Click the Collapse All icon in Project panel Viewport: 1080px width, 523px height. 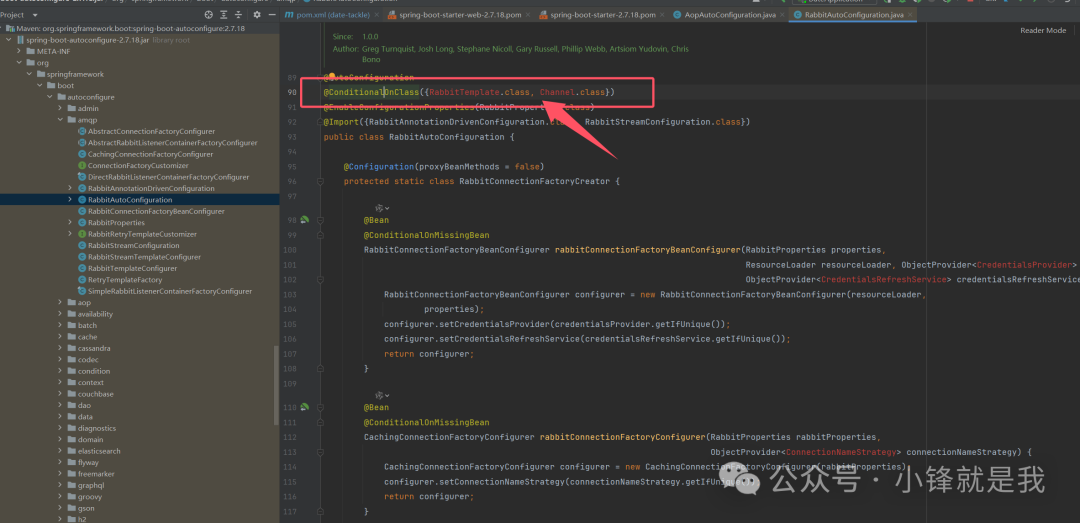[x=238, y=14]
